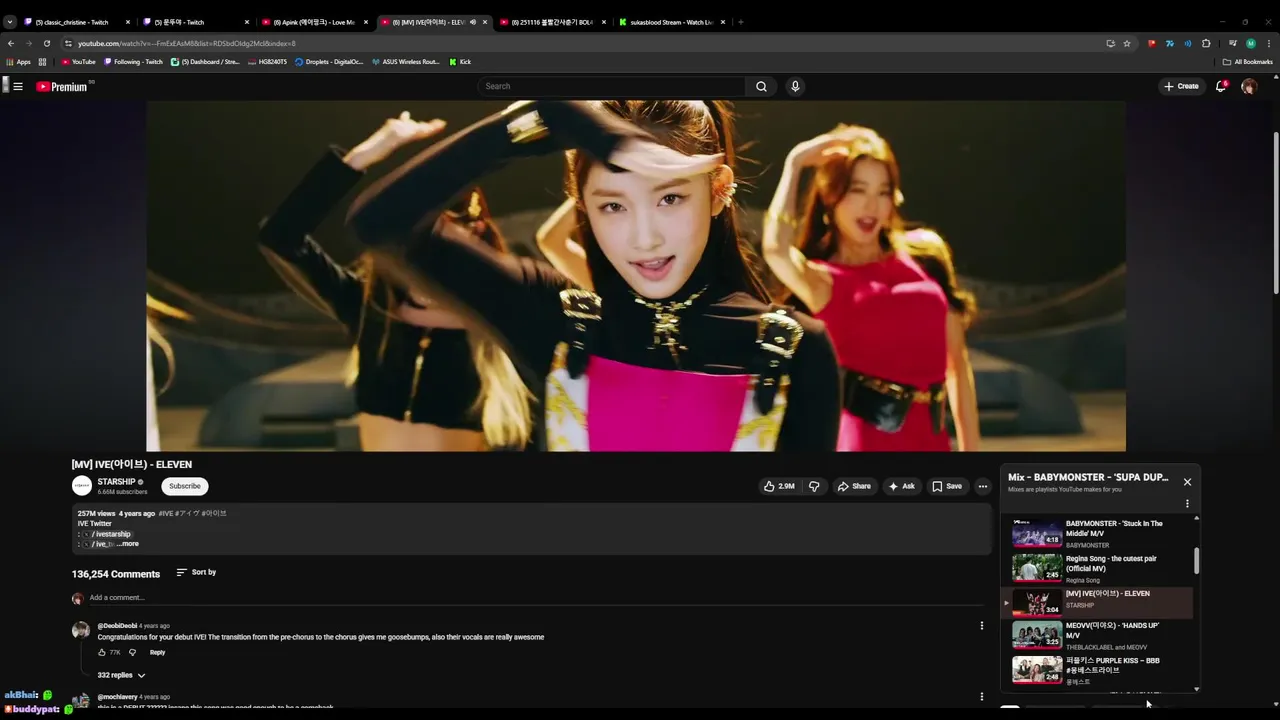1280x720 pixels.
Task: Click the Add a comment field
Action: [x=536, y=598]
